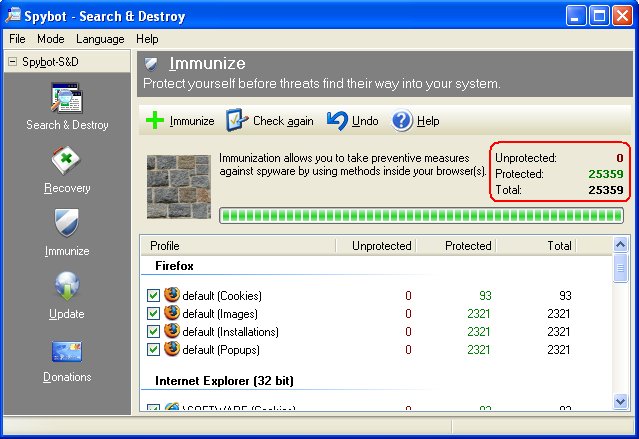Image resolution: width=639 pixels, height=439 pixels.
Task: Open the Donations credit card icon
Action: tap(67, 351)
